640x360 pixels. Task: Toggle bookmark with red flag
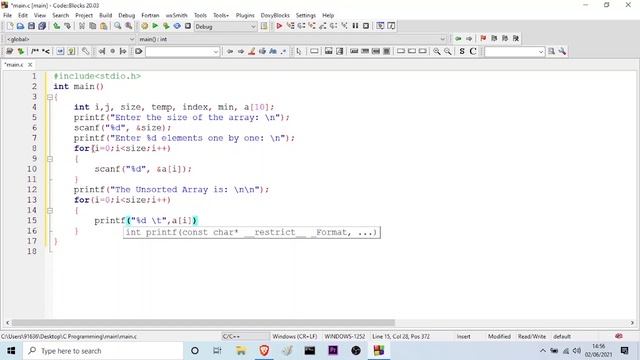pos(483,38)
